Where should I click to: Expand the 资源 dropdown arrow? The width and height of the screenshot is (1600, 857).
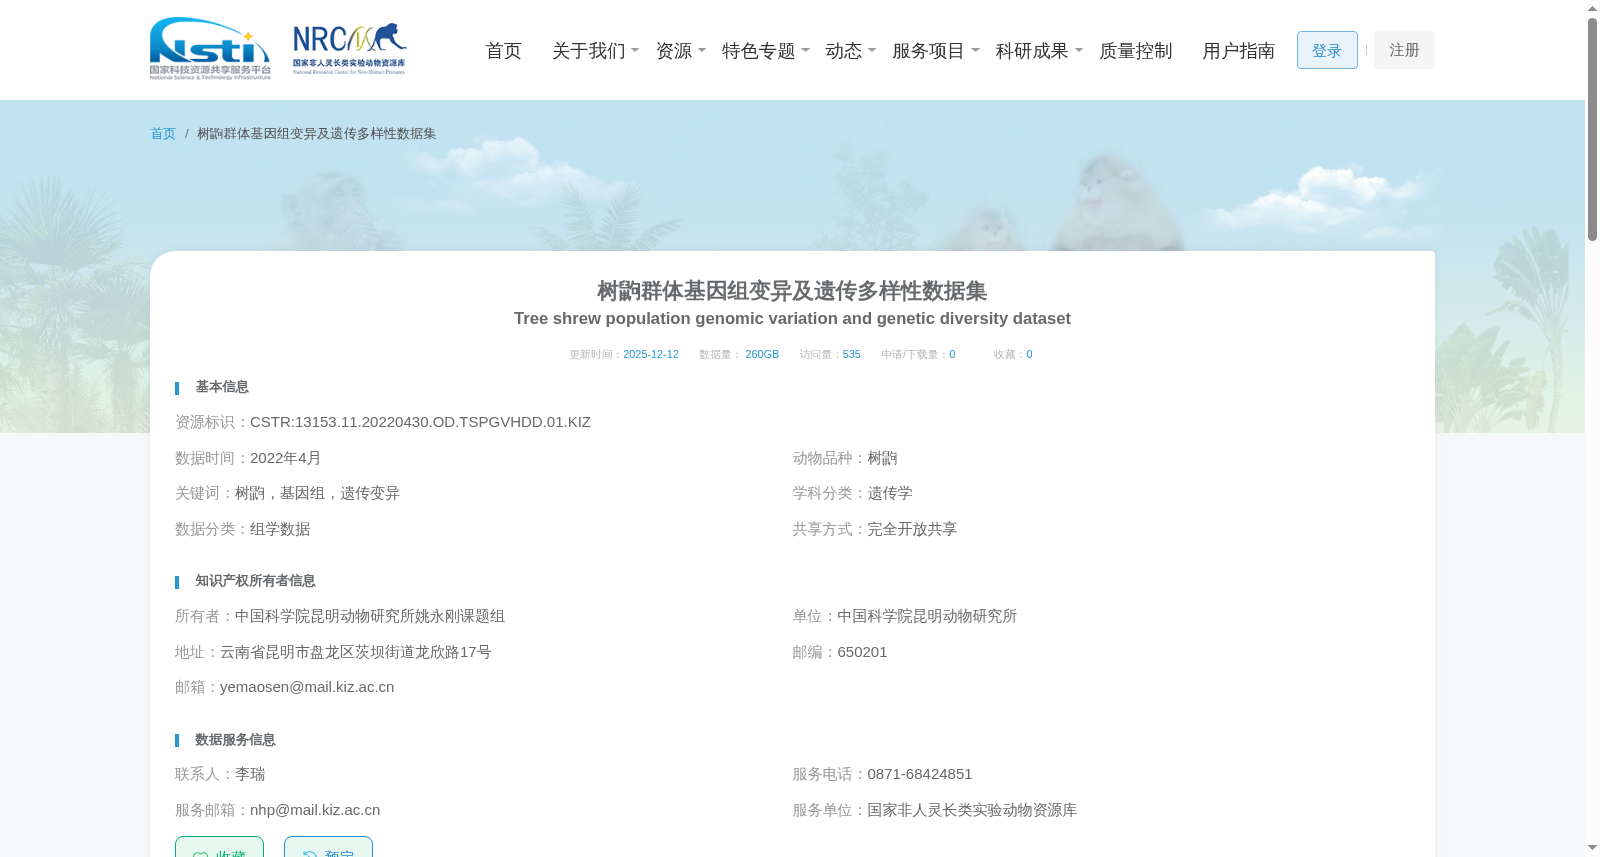702,50
